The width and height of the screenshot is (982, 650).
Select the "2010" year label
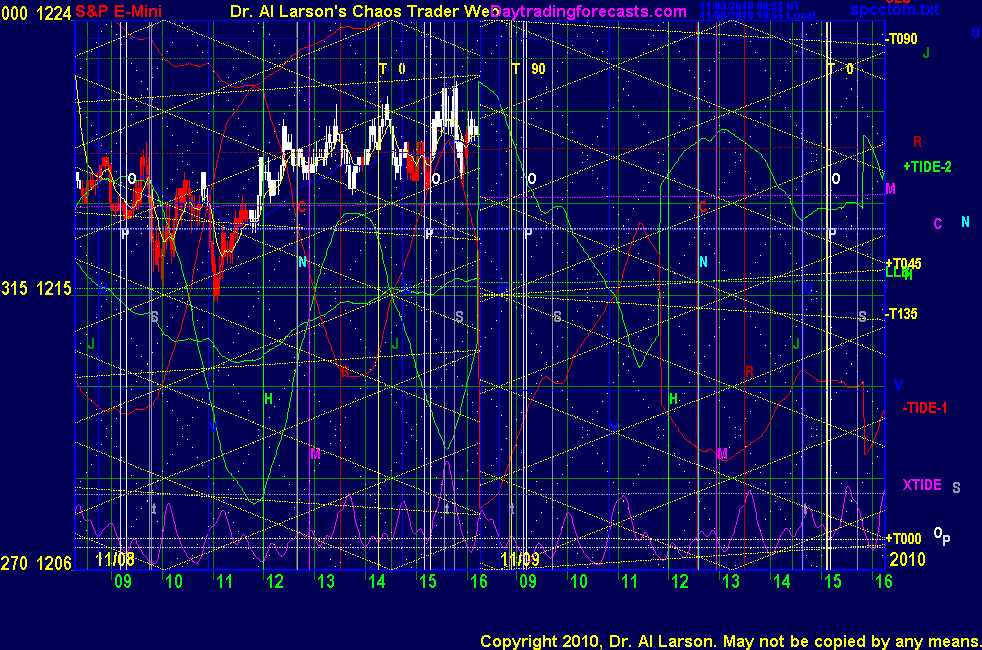(x=907, y=559)
